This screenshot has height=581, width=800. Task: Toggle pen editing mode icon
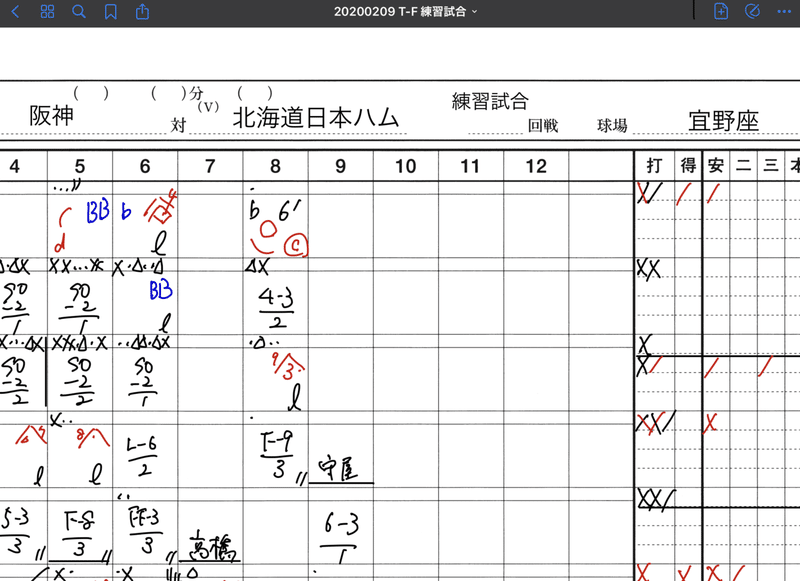[753, 11]
